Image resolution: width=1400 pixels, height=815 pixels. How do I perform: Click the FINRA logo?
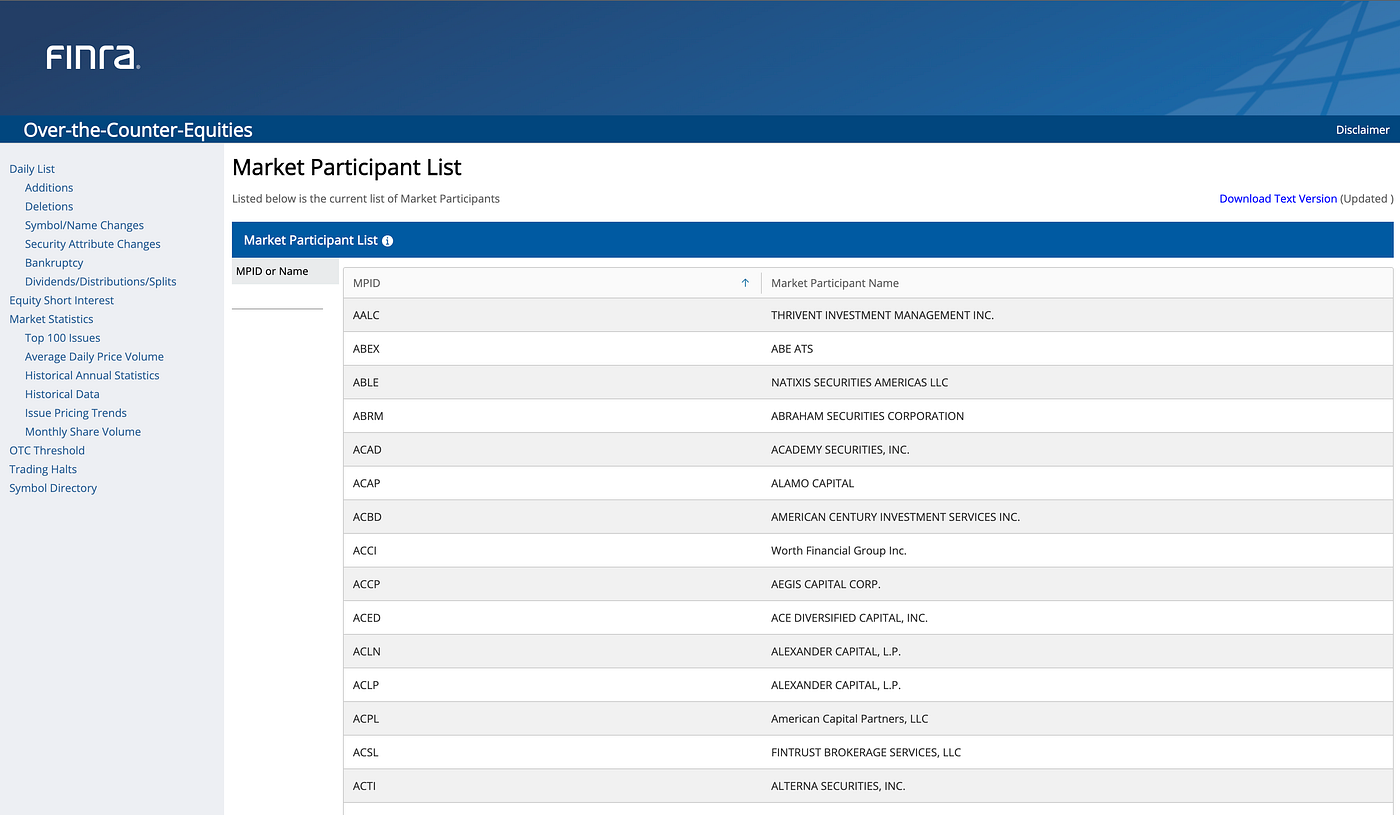pyautogui.click(x=93, y=58)
